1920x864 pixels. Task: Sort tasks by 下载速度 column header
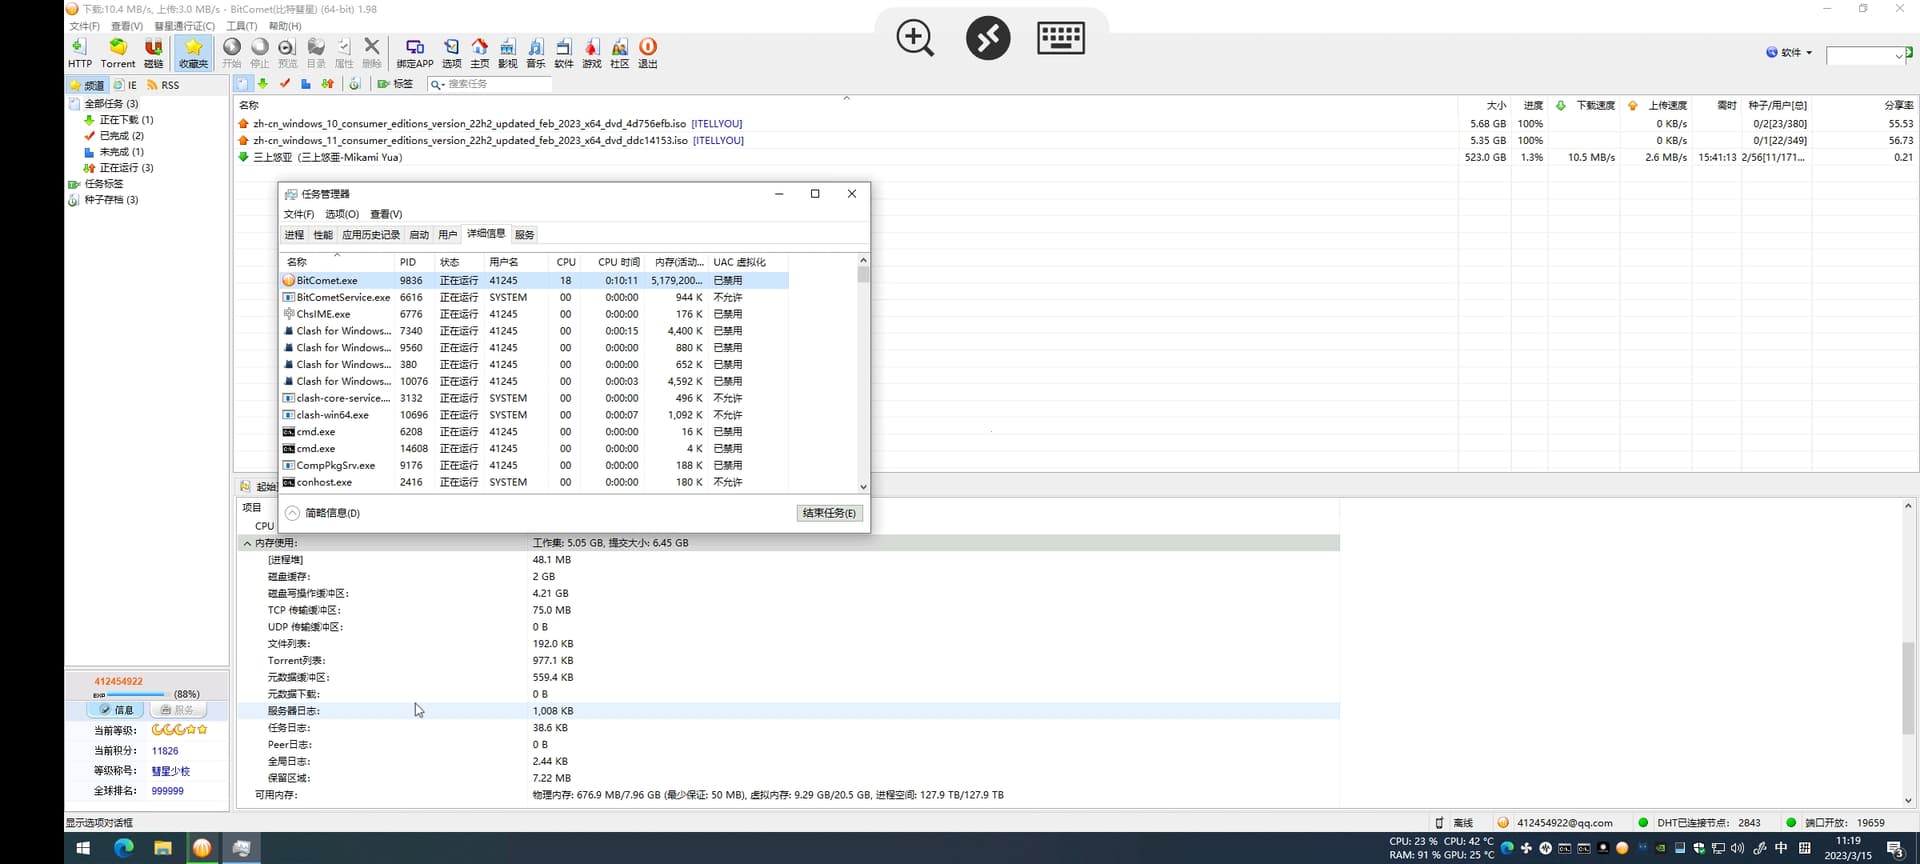tap(1586, 105)
